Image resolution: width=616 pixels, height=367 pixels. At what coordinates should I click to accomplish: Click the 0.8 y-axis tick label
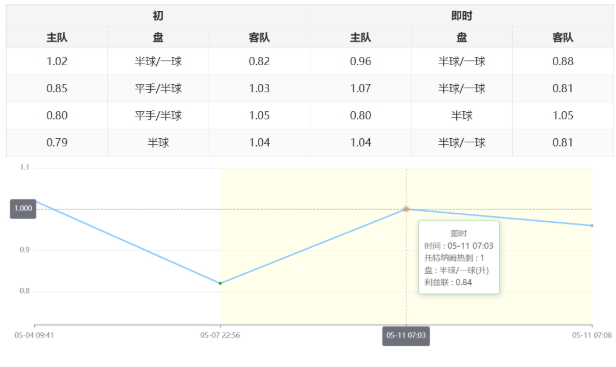(24, 291)
